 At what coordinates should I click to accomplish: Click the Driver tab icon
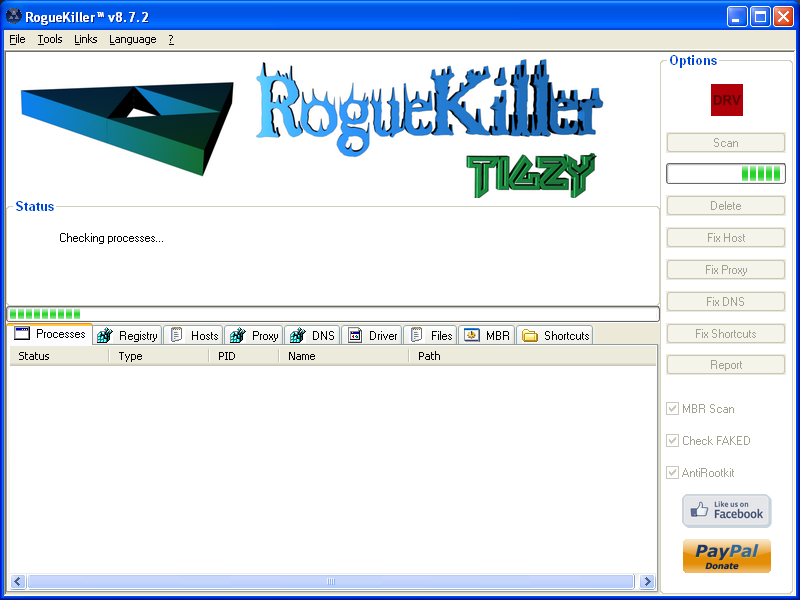click(355, 335)
